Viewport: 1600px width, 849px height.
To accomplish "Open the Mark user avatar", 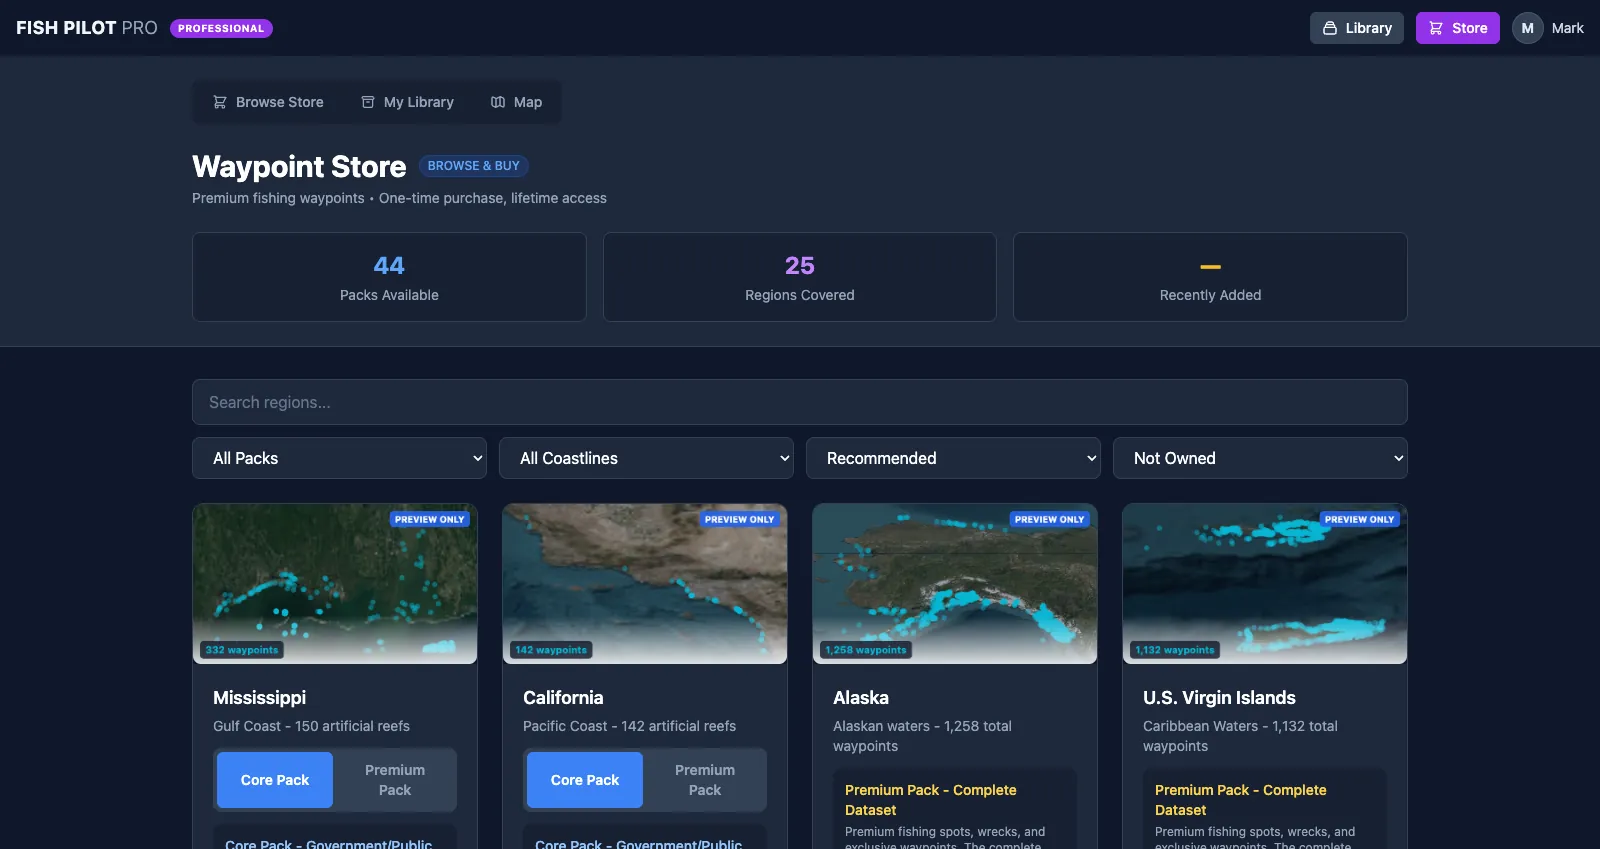I will click(1528, 28).
